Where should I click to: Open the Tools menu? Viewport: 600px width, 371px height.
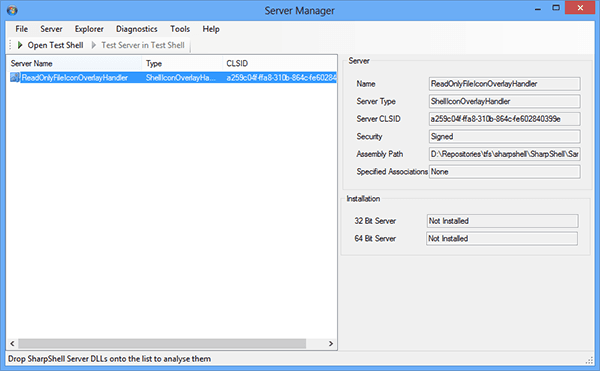(180, 29)
